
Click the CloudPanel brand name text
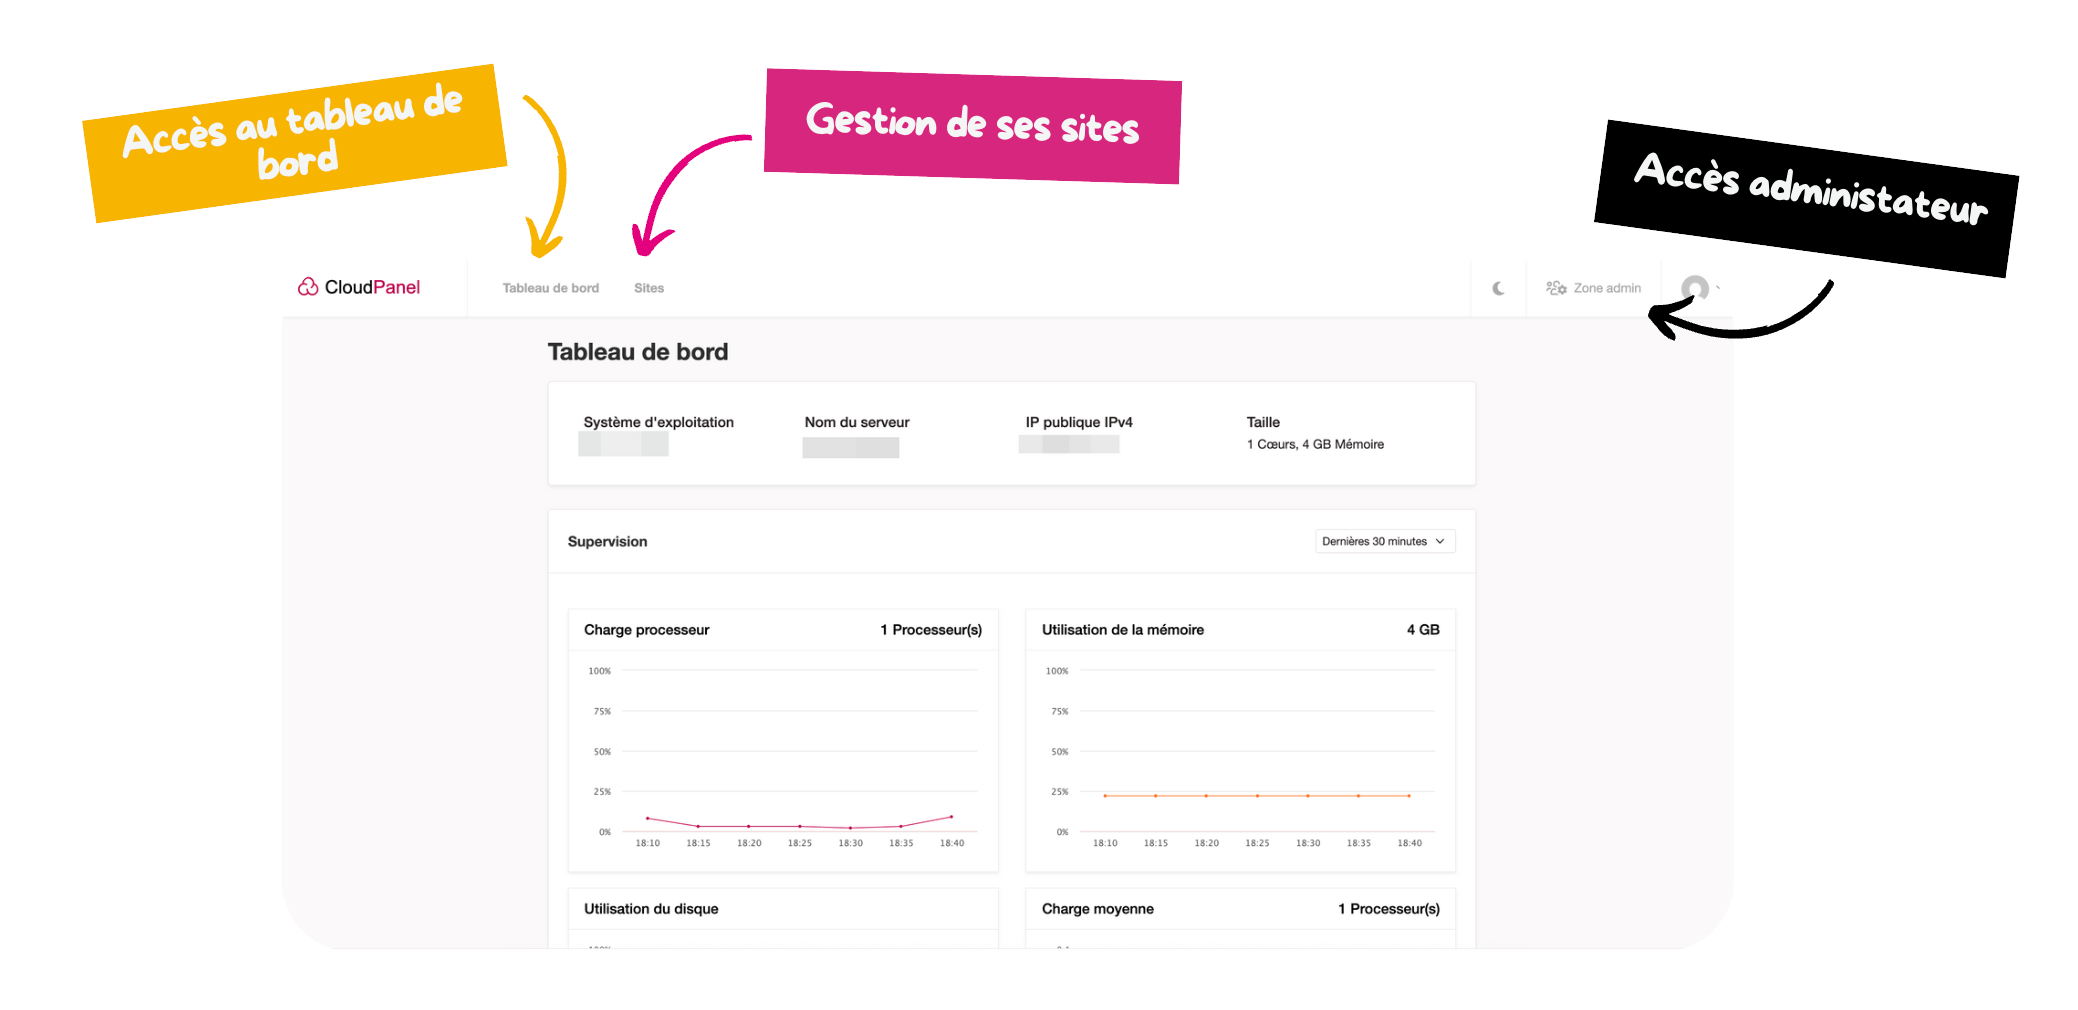point(372,287)
